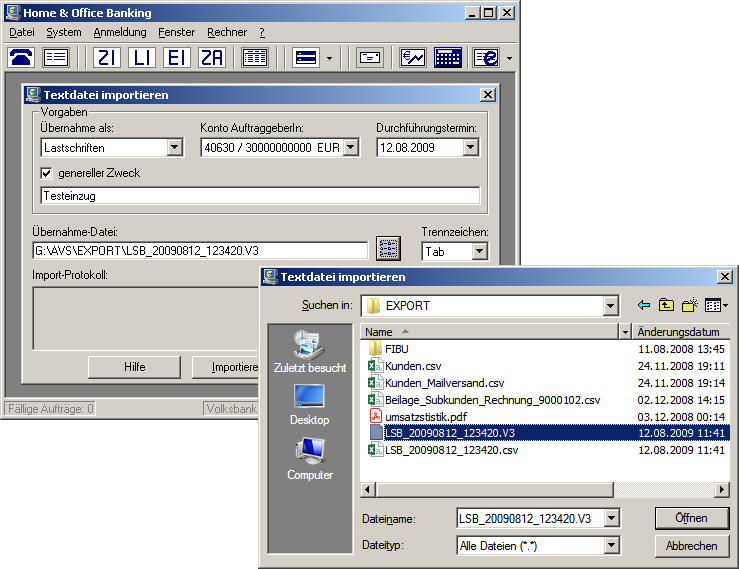This screenshot has height=569, width=739.
Task: Click the LI toolbar button
Action: coord(142,58)
